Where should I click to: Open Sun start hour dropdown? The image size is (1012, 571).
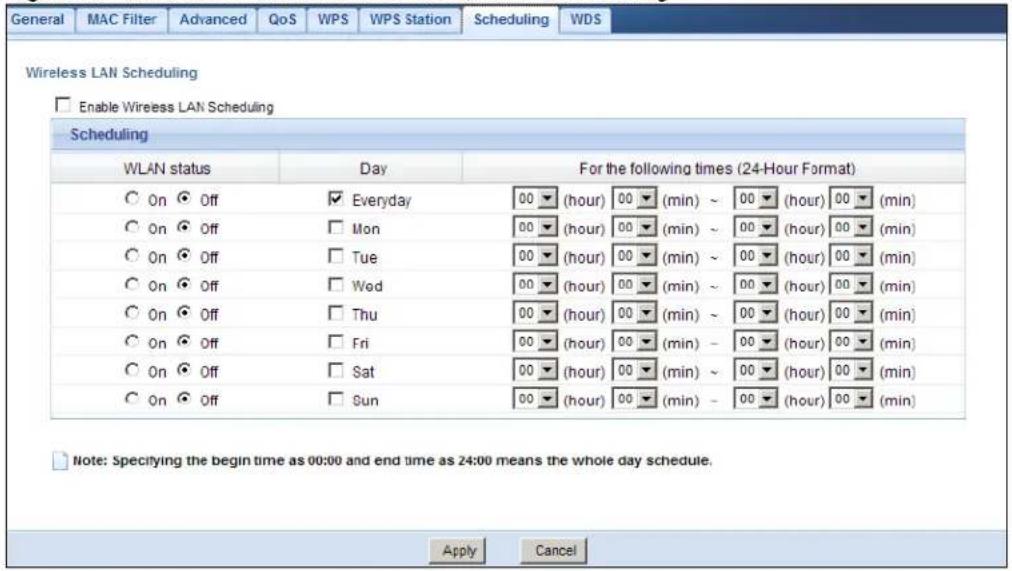pos(535,399)
